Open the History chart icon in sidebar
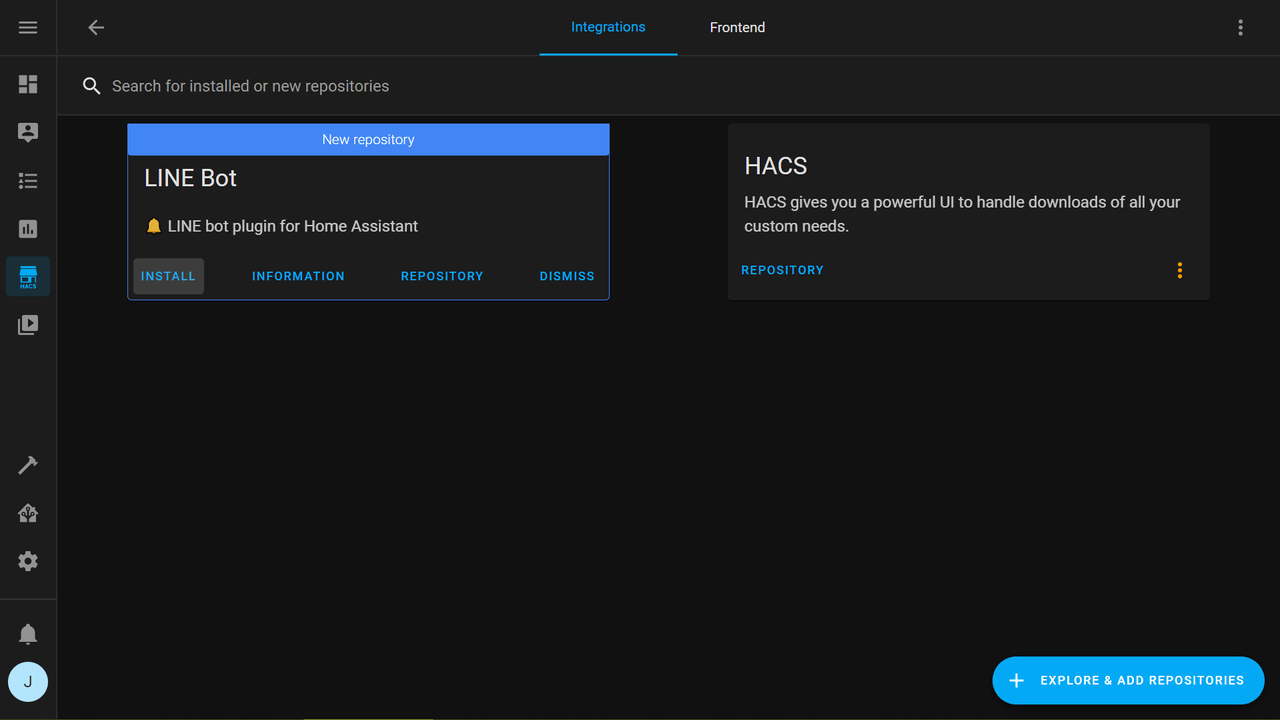Screen dimensions: 1280x720 click(28, 229)
